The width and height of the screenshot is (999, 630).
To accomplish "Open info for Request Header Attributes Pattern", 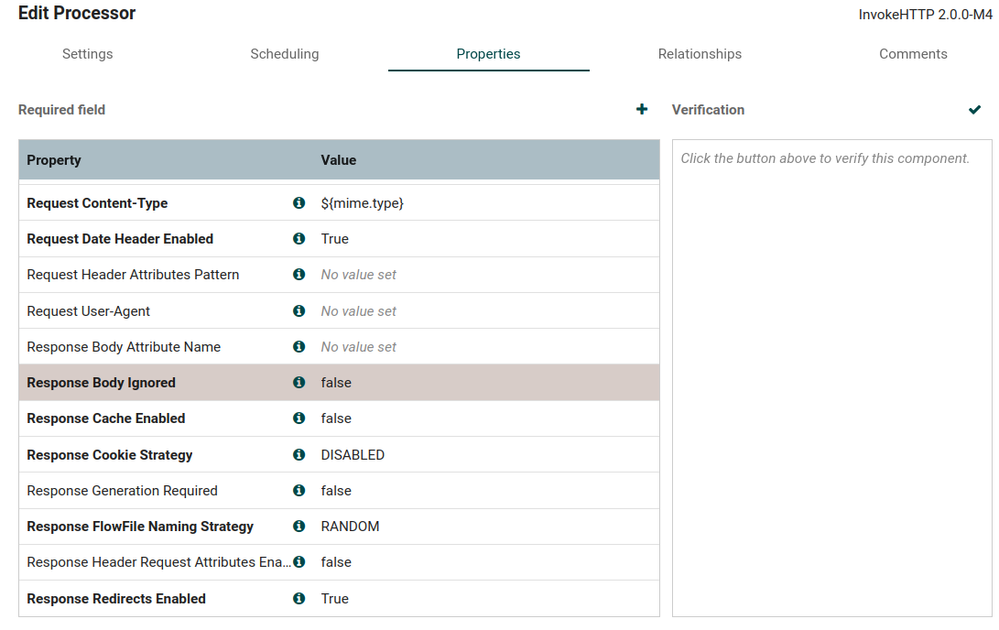I will (x=299, y=275).
